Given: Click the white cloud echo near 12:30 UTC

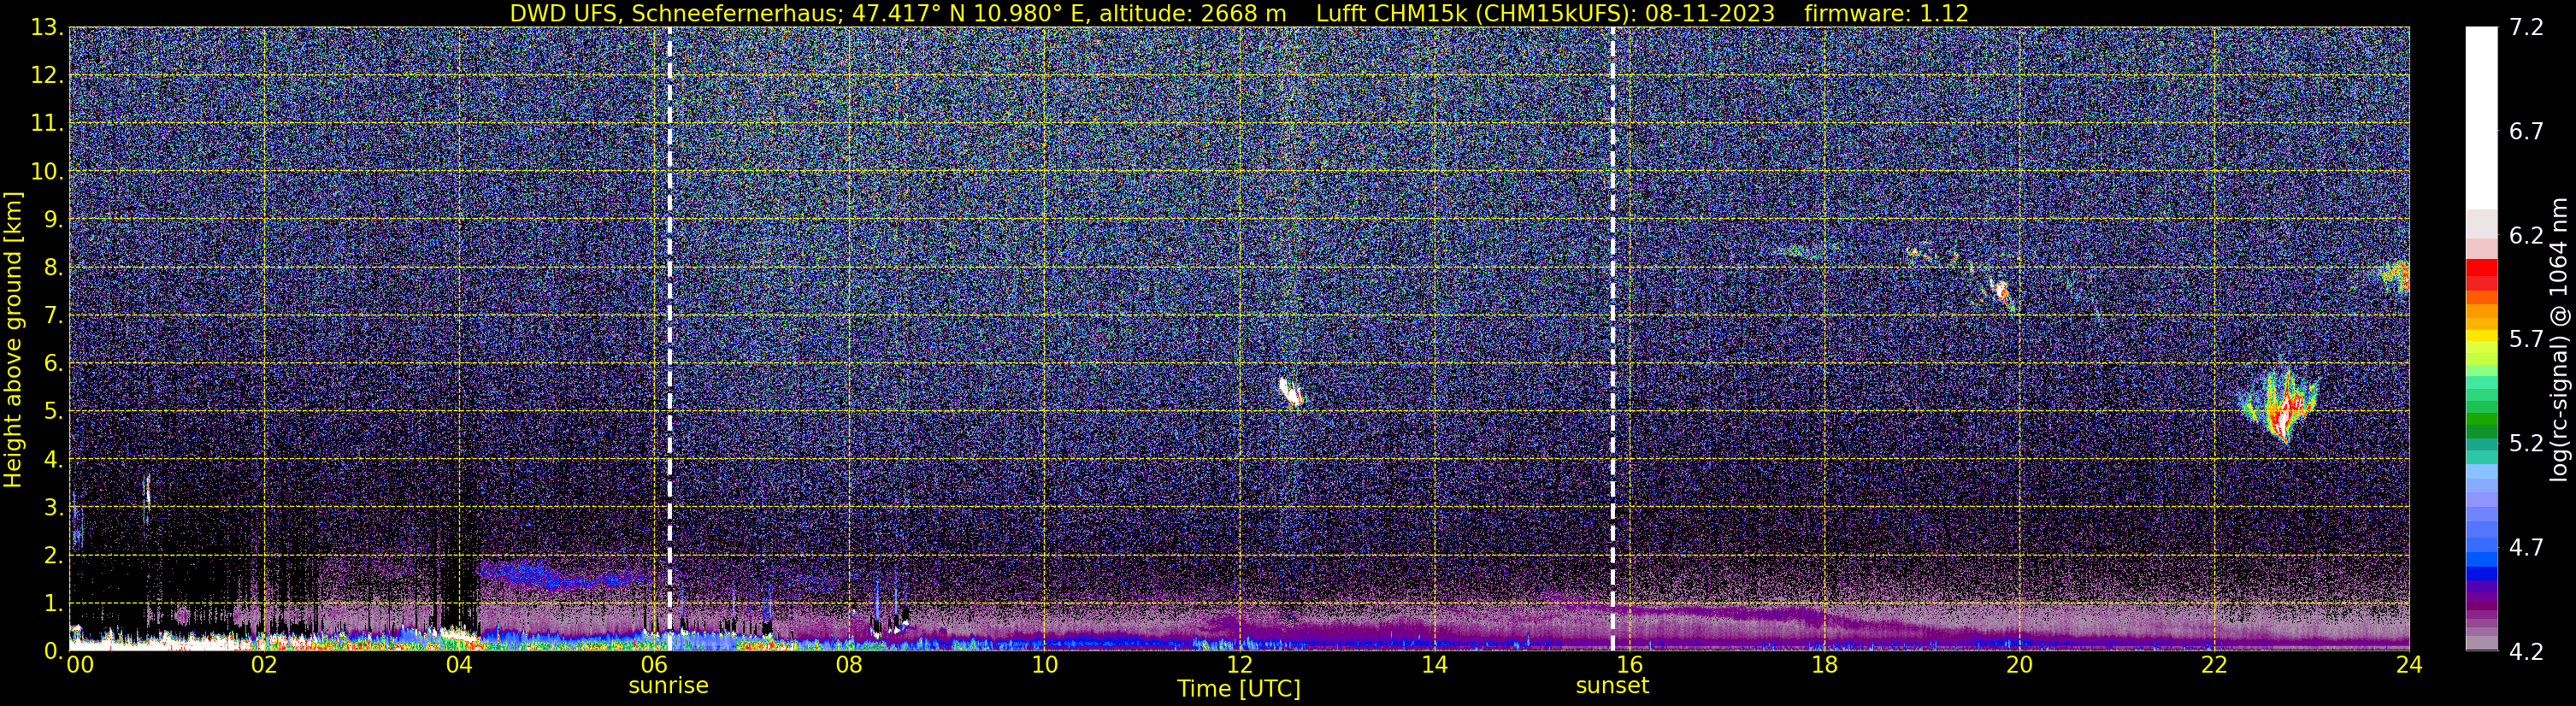Looking at the screenshot, I should (x=1291, y=391).
